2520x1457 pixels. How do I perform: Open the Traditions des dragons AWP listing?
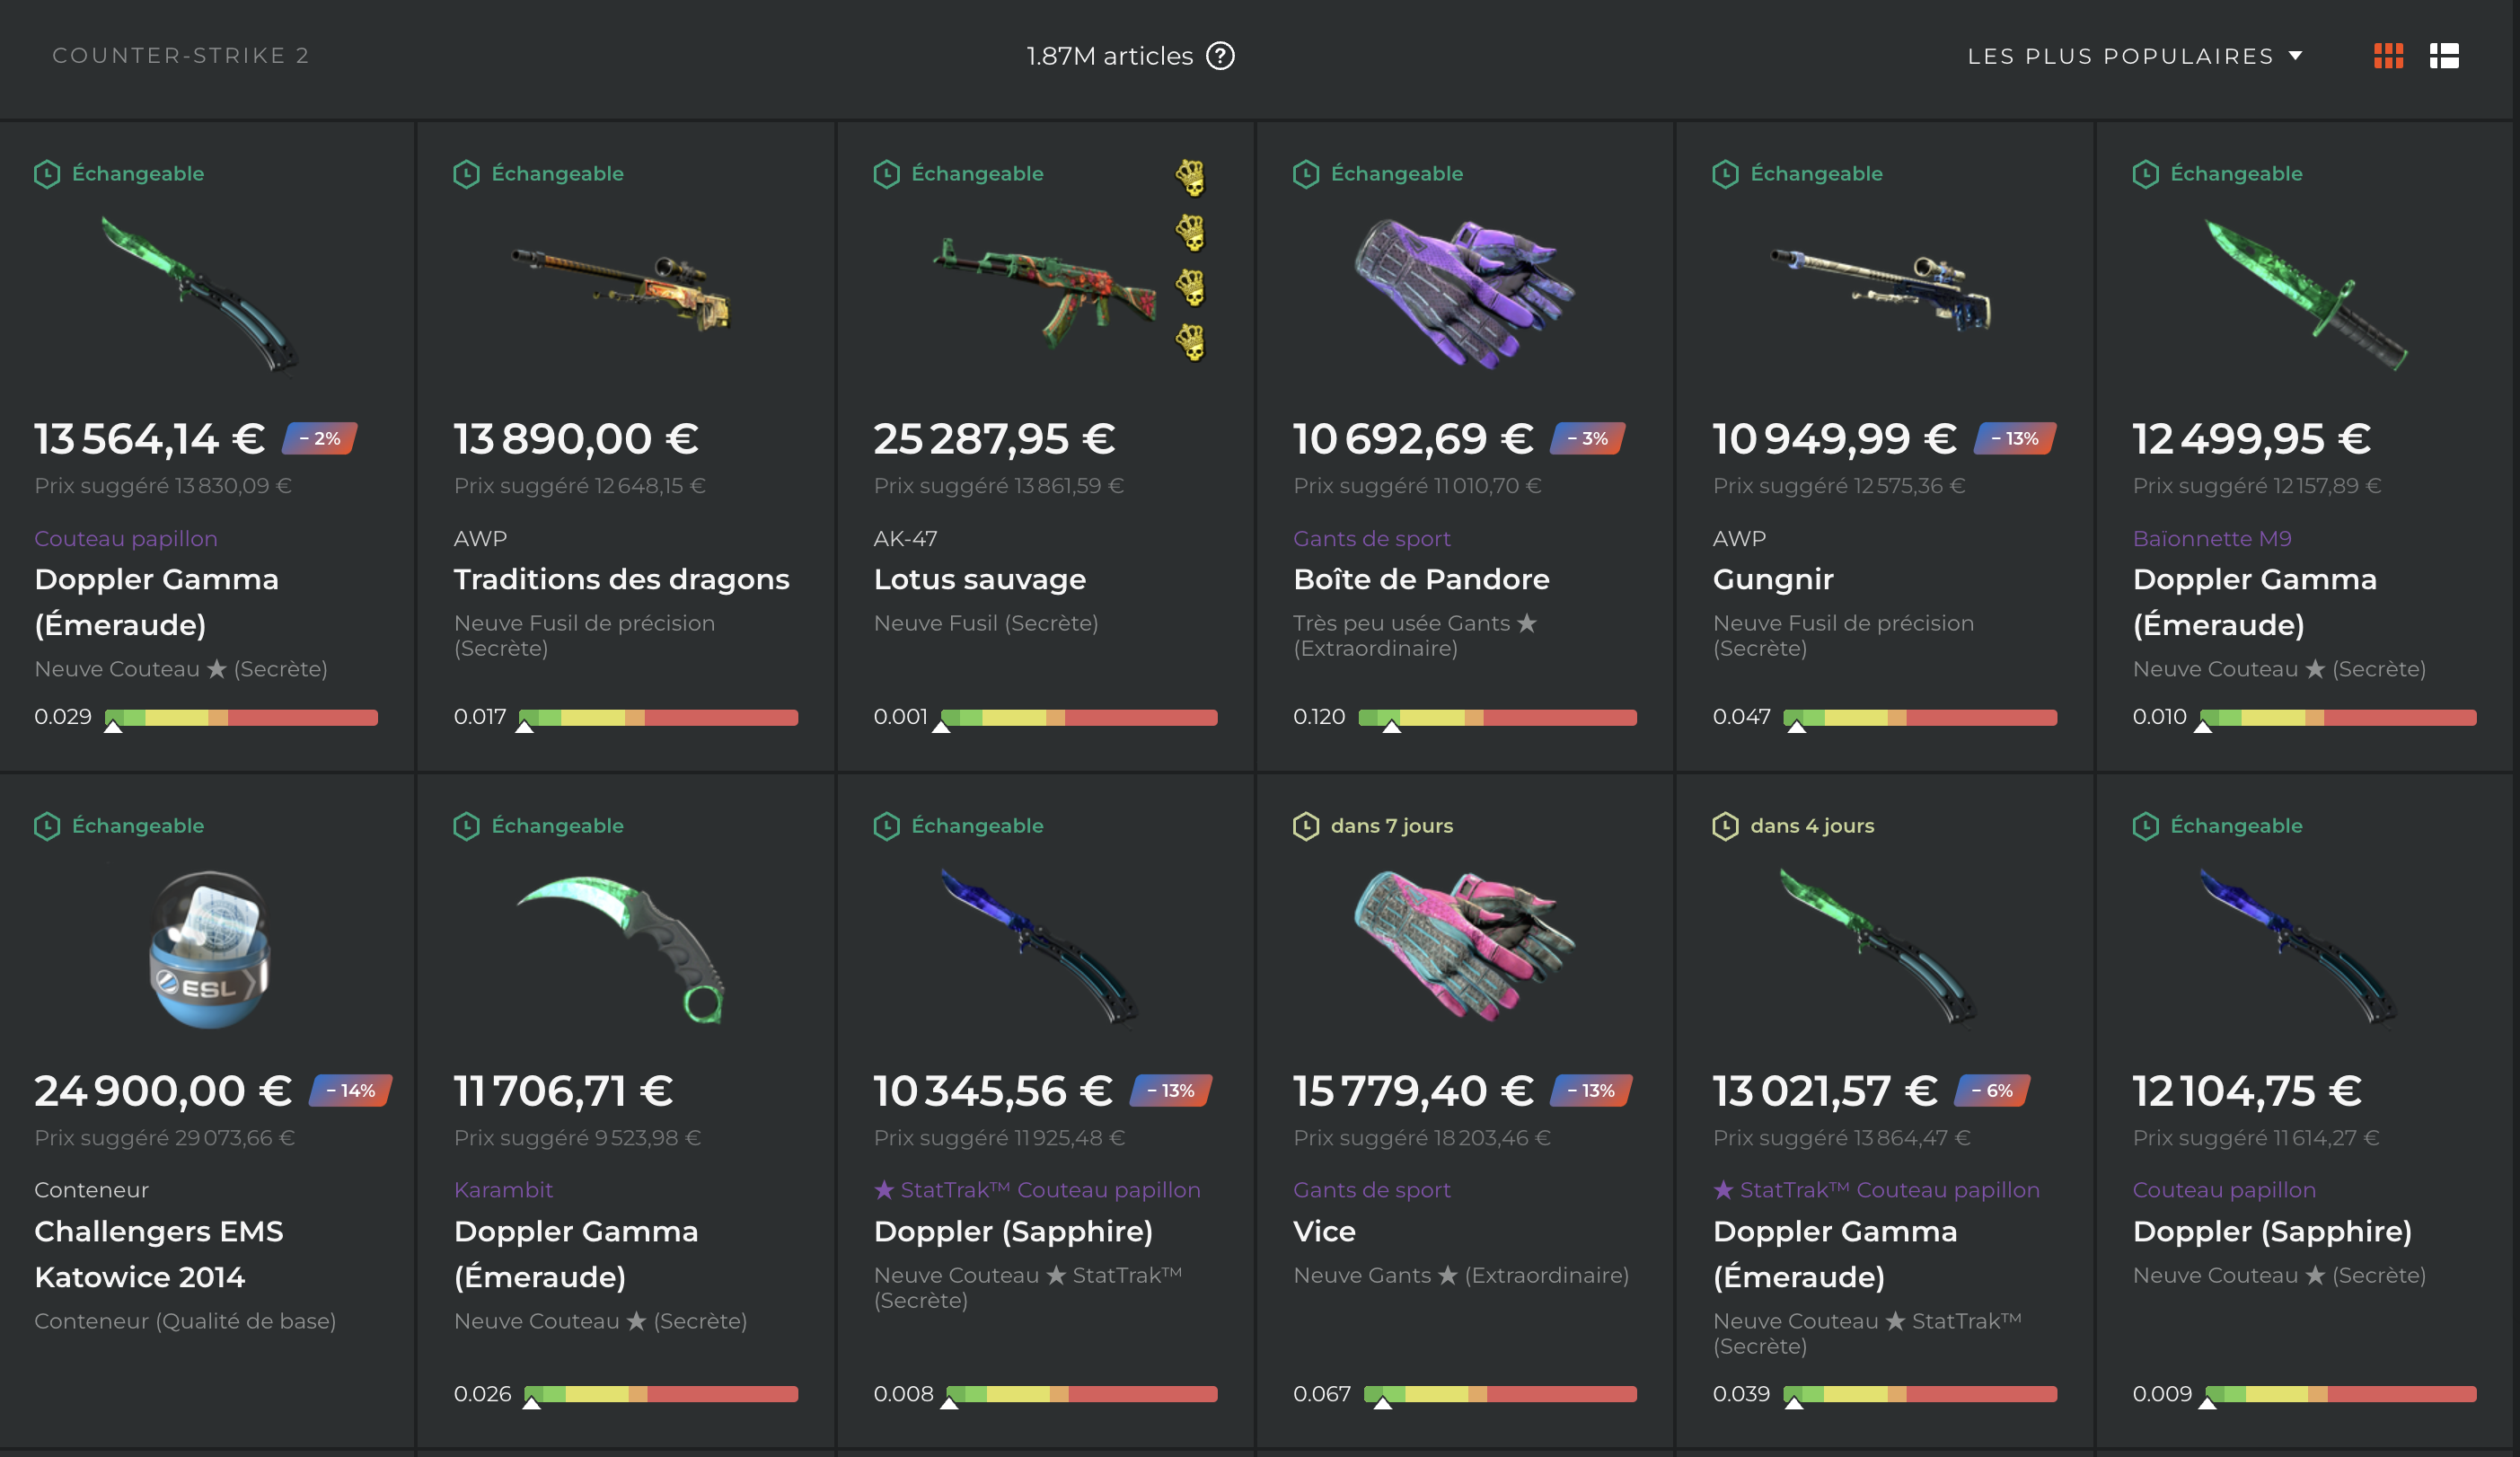coord(621,579)
